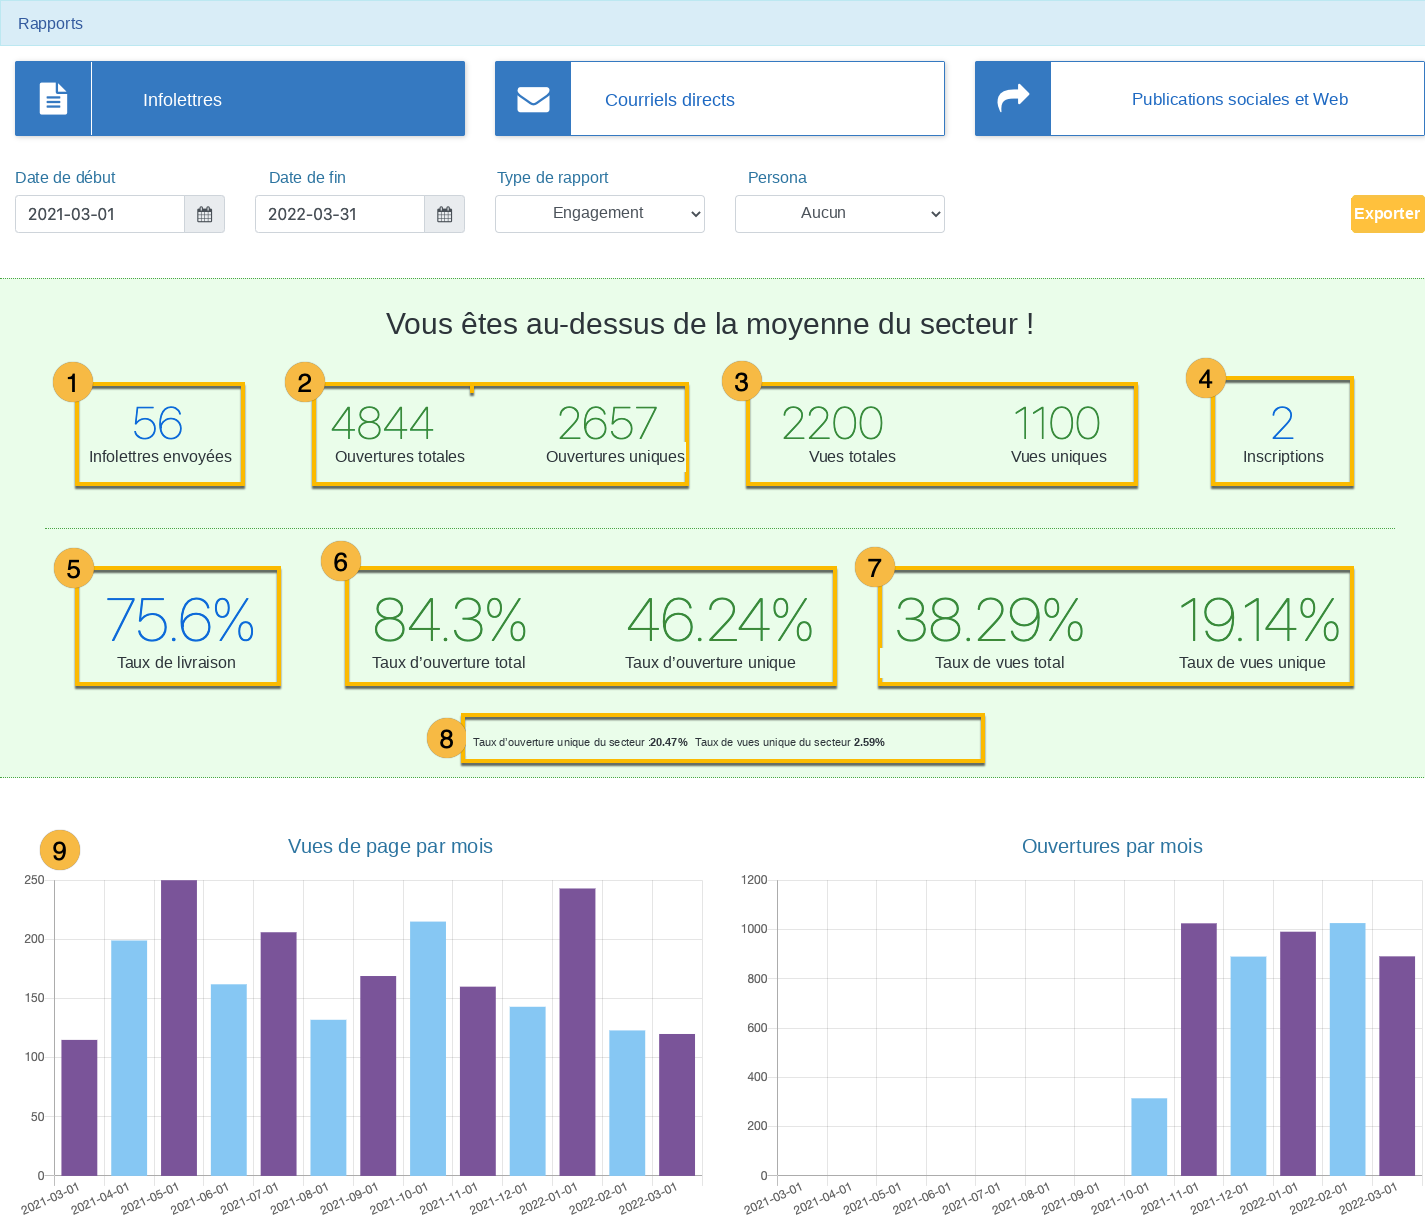The image size is (1425, 1232).
Task: Click the numbered marker 9 badge
Action: click(60, 851)
